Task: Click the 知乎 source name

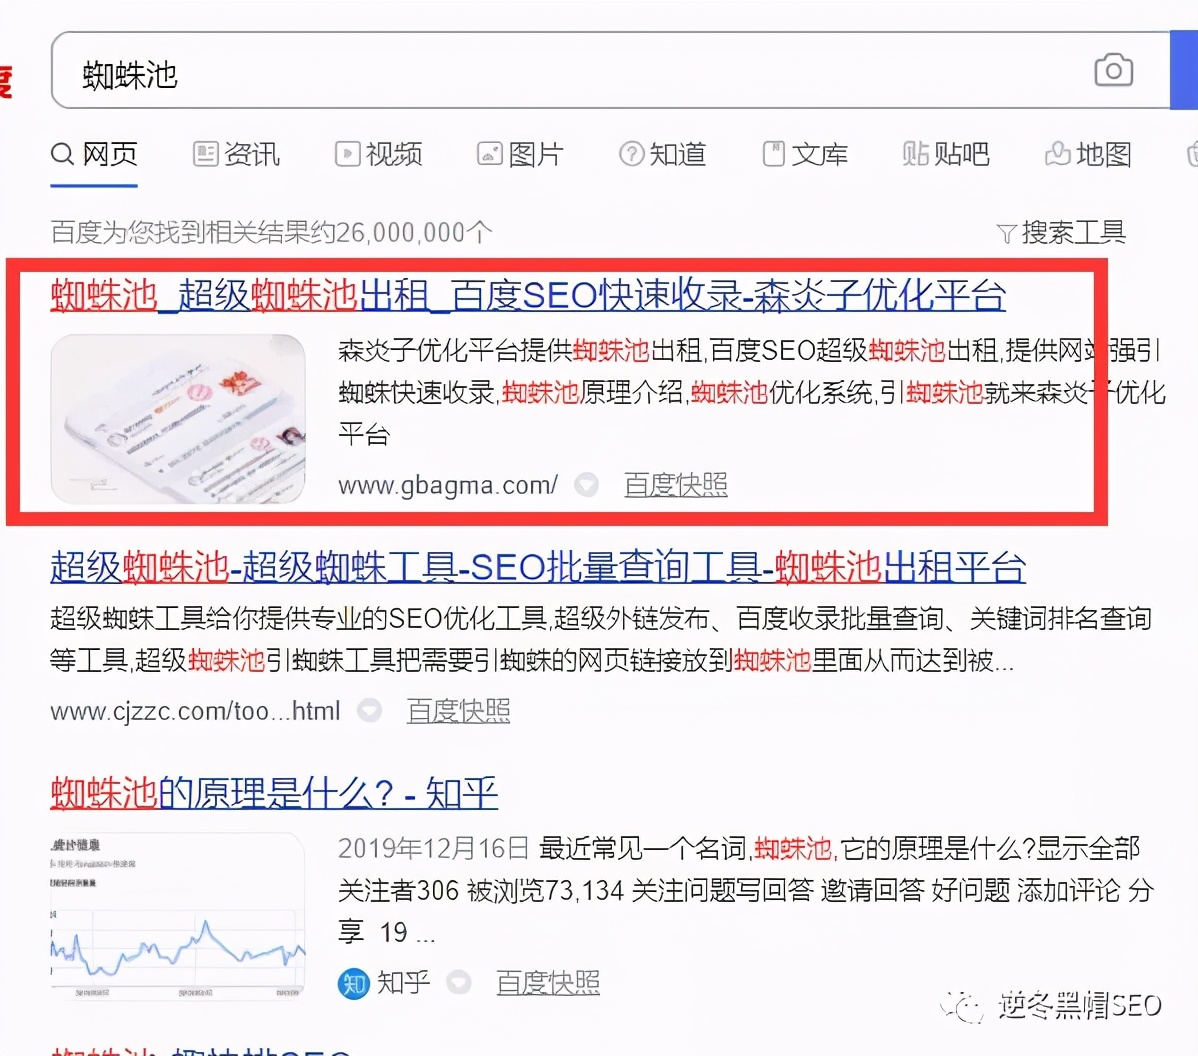Action: tap(403, 983)
